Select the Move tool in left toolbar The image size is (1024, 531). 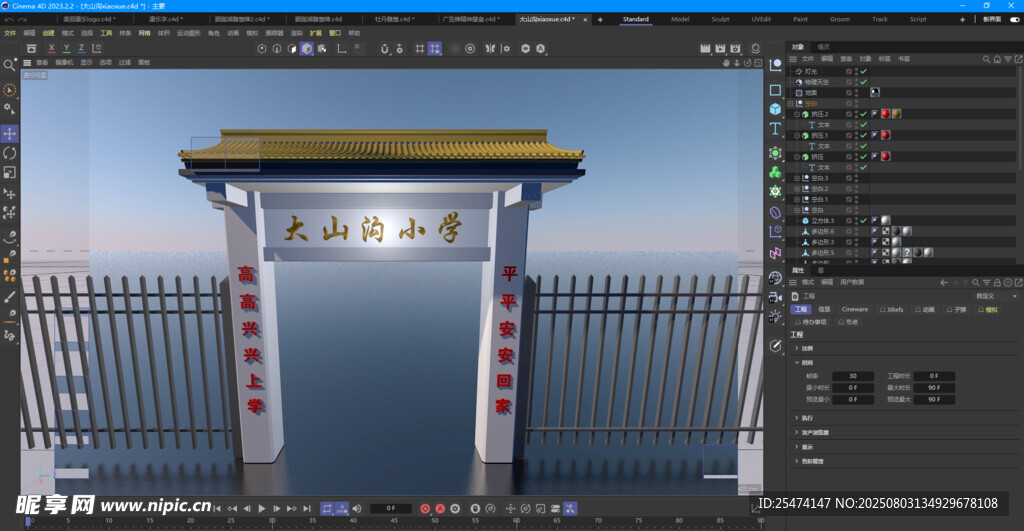click(9, 133)
